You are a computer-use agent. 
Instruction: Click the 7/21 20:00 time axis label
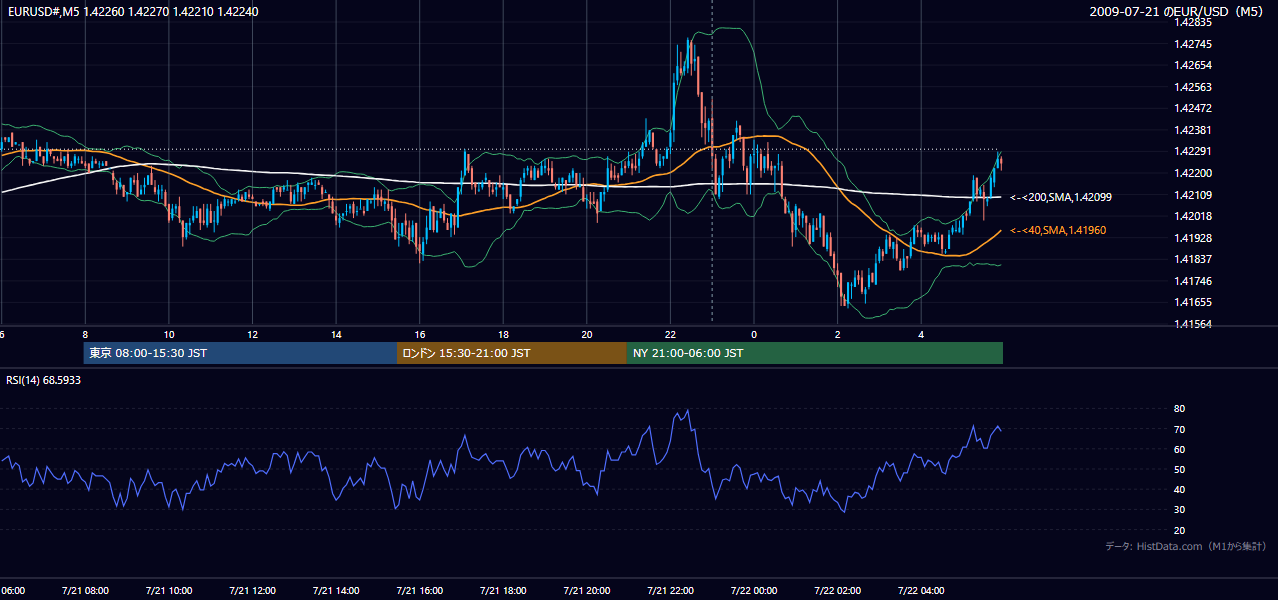click(x=587, y=591)
